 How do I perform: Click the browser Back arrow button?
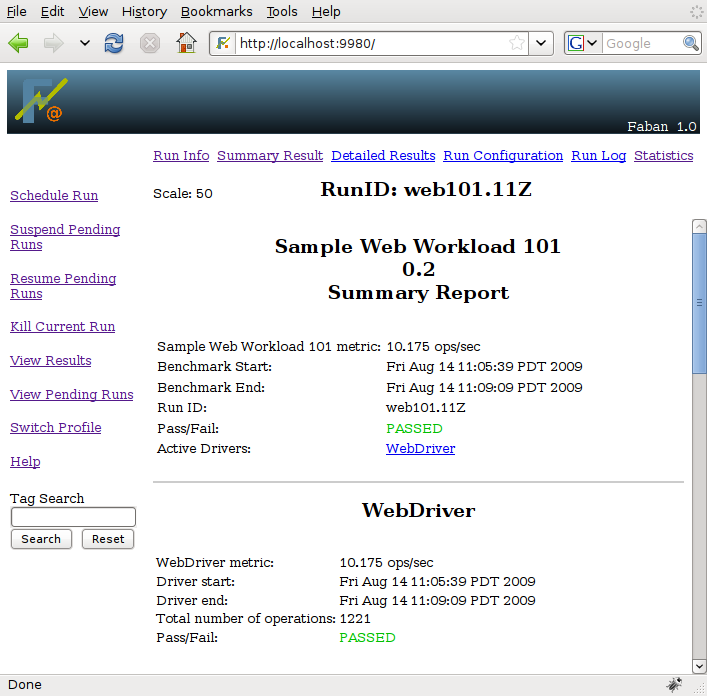(19, 43)
